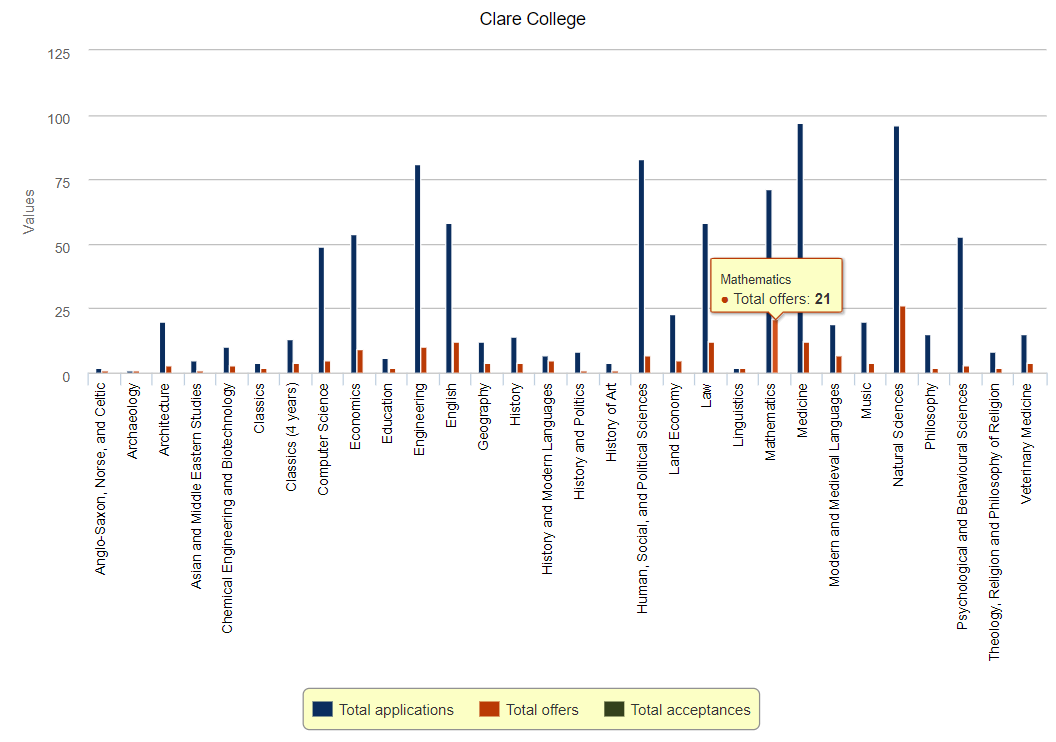Click the History and Modern Languages label
Viewport: 1056px width, 742px height.
point(547,479)
